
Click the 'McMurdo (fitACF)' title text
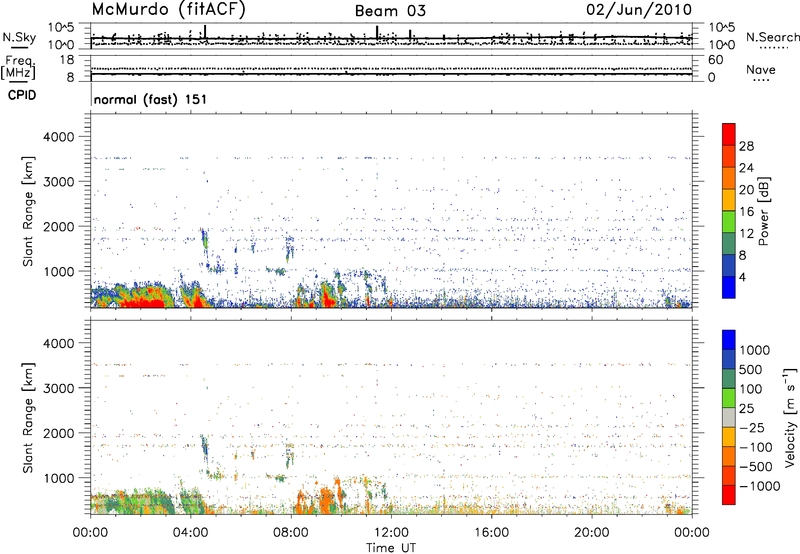168,10
